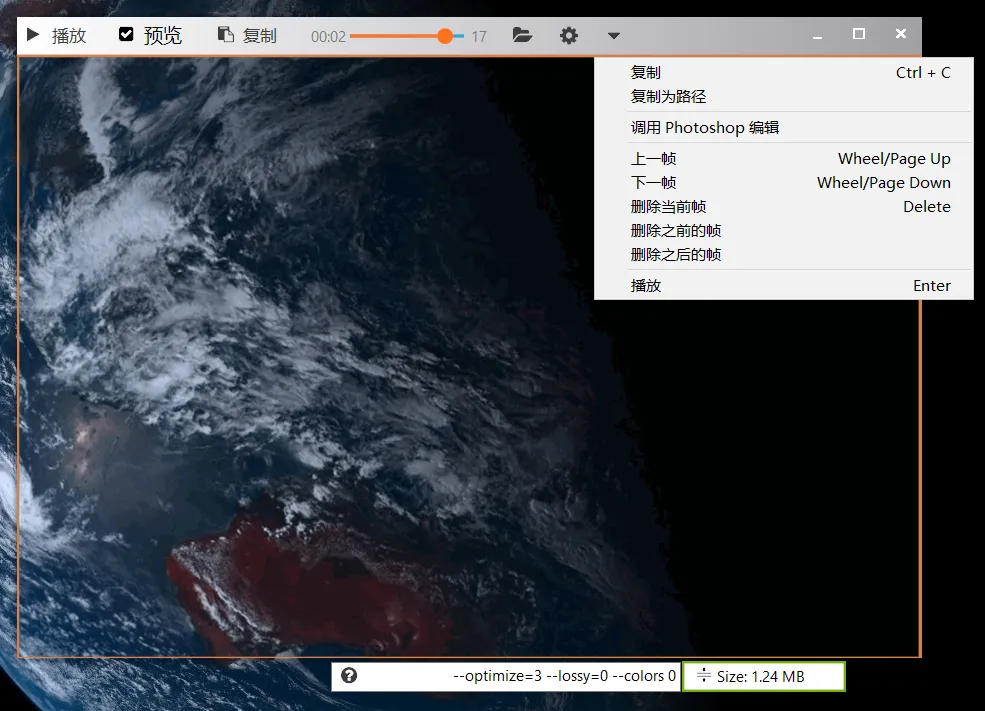
Task: Click the 播放 text label in toolbar
Action: tap(68, 35)
